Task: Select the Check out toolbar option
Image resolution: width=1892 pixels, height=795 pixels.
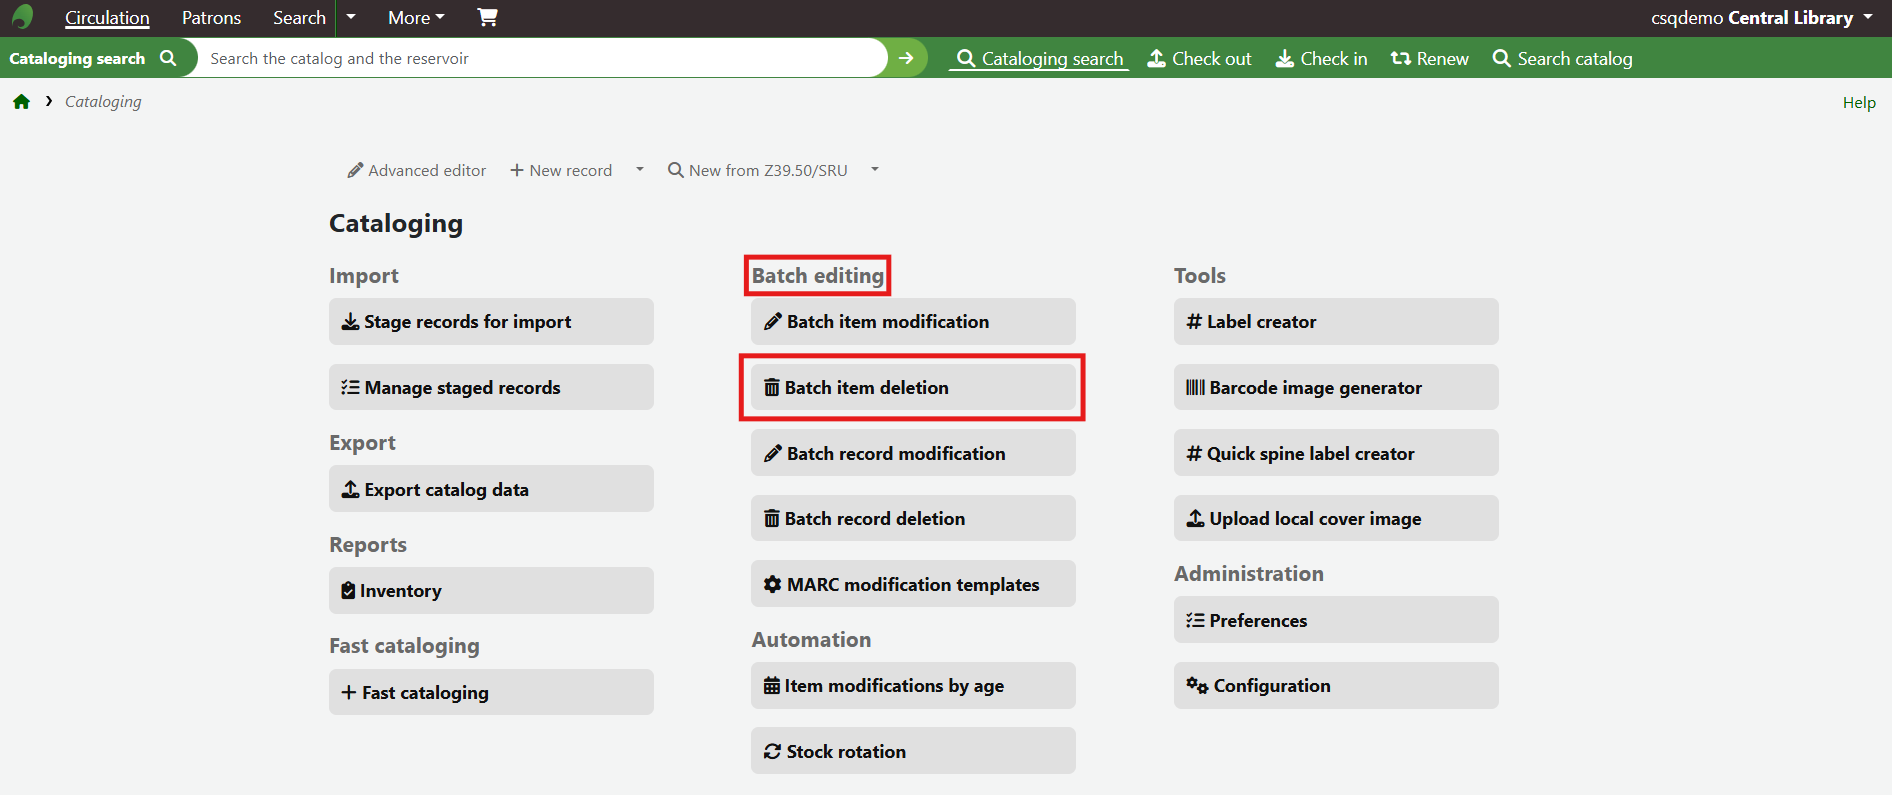Action: point(1199,59)
